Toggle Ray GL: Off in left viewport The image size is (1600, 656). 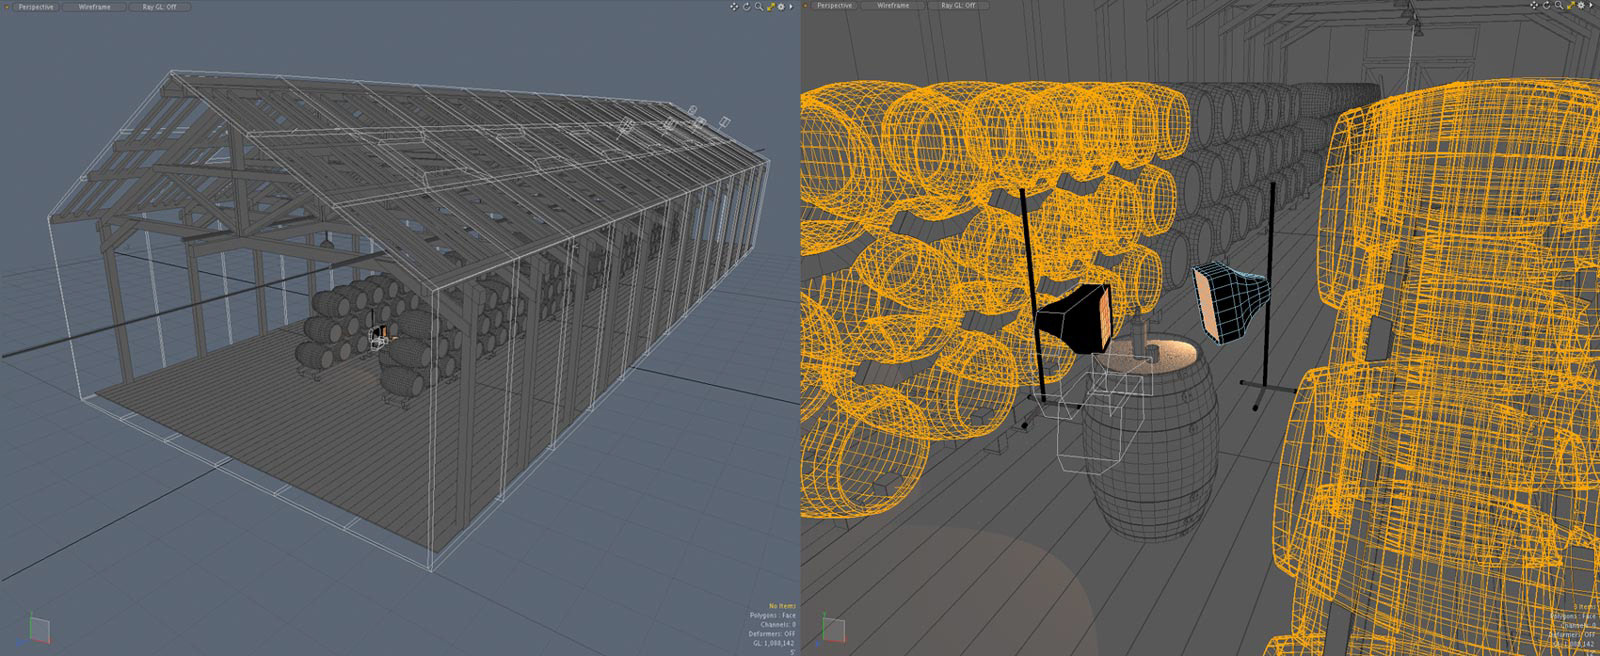click(x=158, y=6)
